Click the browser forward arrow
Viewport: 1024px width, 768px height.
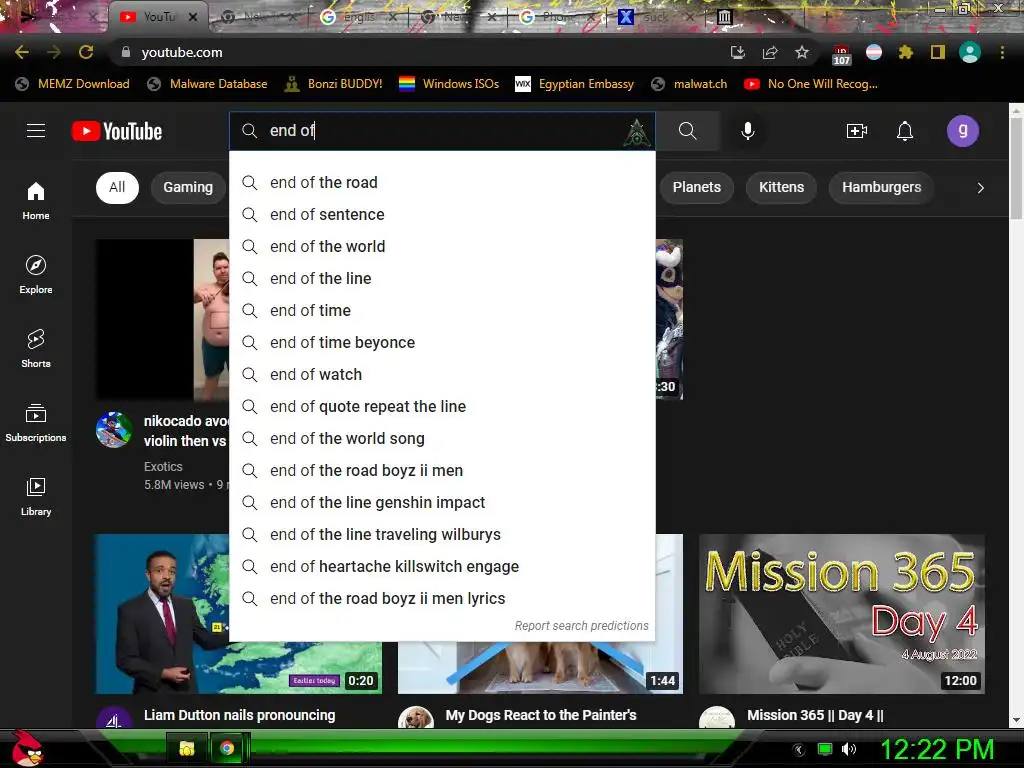coord(54,52)
